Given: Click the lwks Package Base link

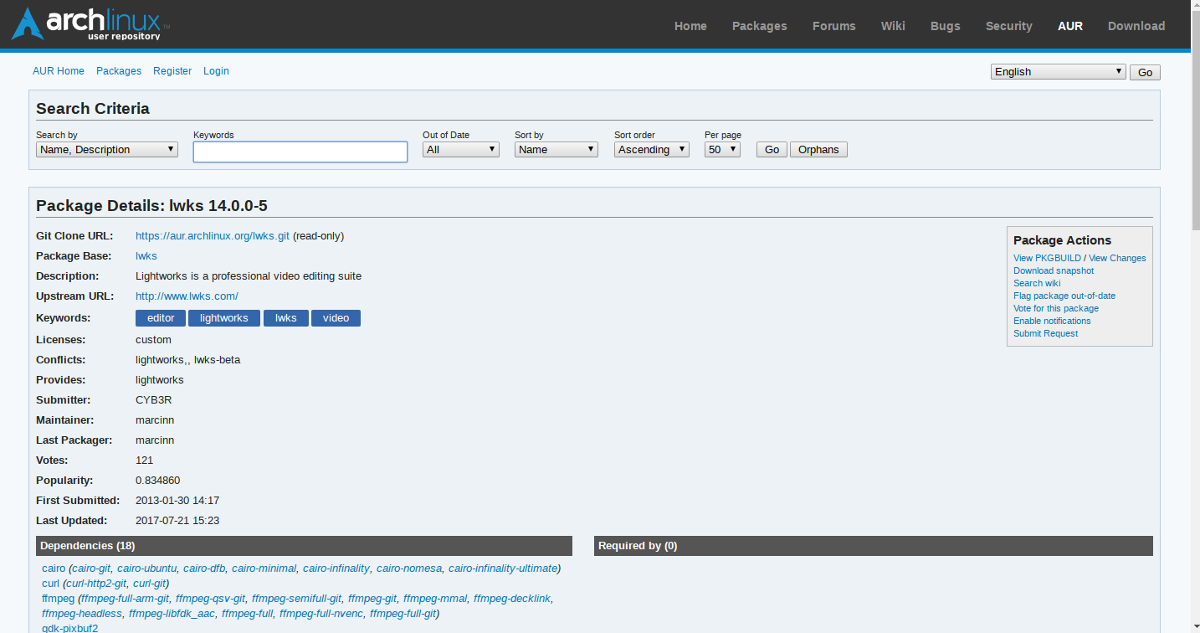Looking at the screenshot, I should pyautogui.click(x=146, y=256).
